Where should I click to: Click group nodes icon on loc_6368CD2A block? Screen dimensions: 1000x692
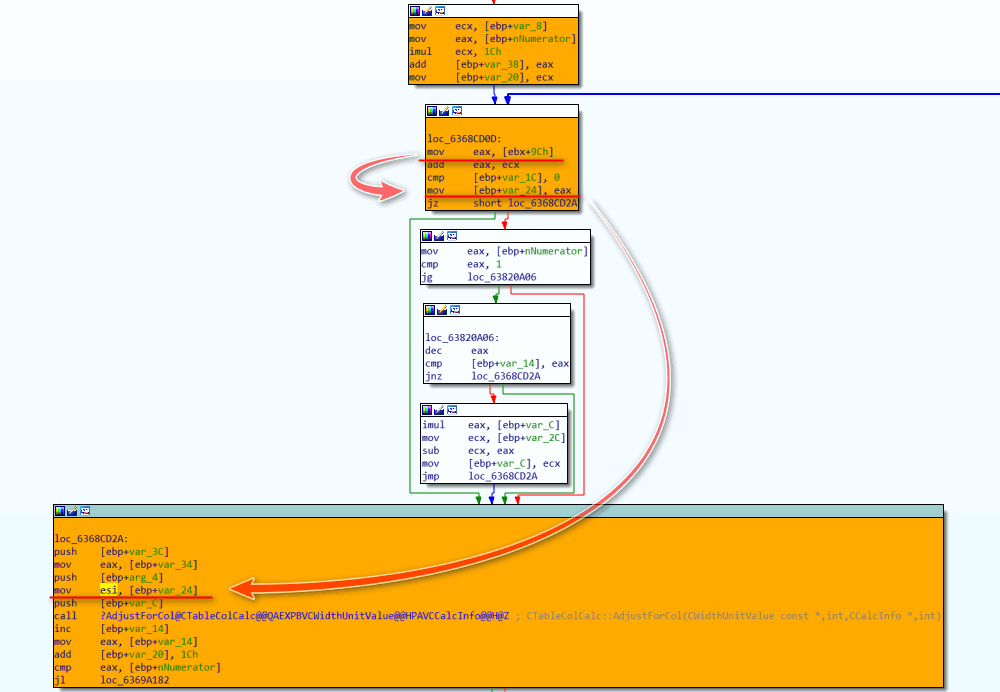(x=85, y=511)
